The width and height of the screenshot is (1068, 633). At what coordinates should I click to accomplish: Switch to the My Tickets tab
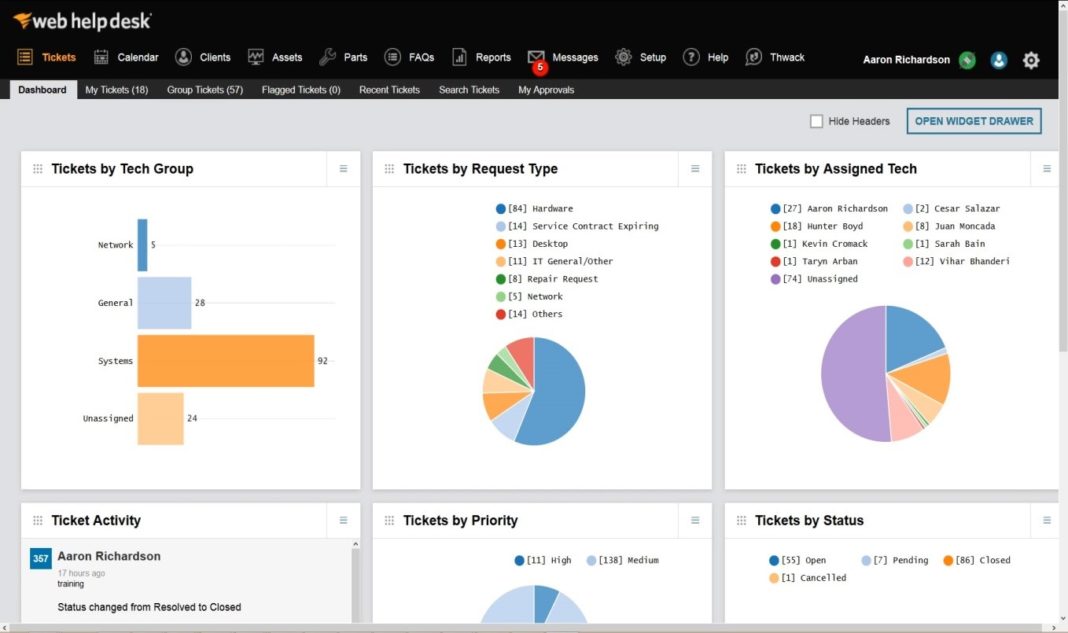(x=116, y=89)
